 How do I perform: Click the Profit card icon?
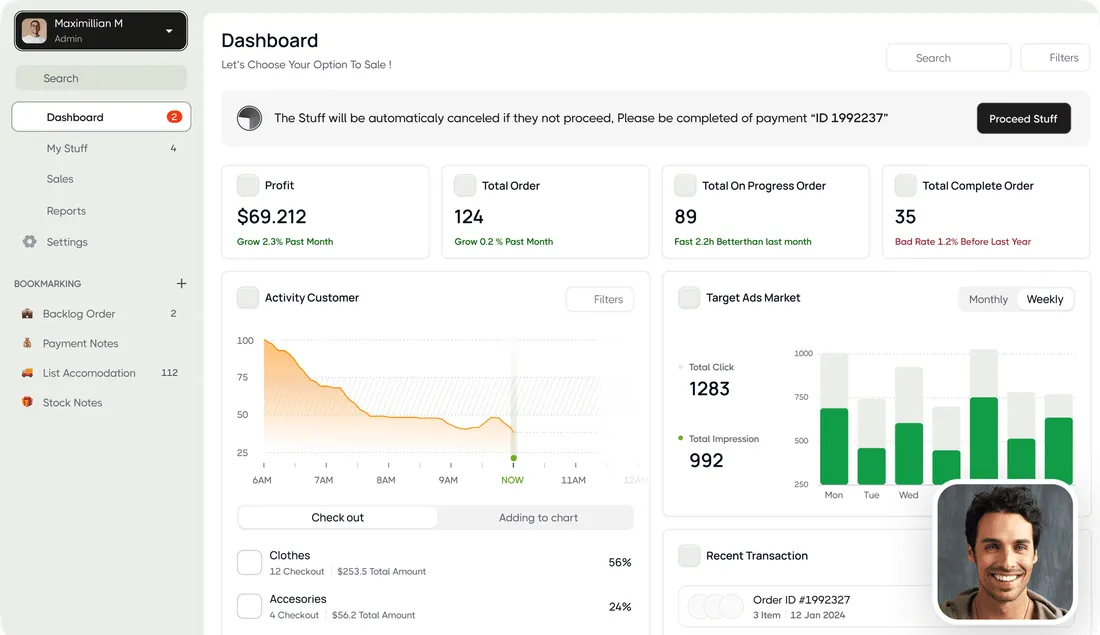(247, 185)
